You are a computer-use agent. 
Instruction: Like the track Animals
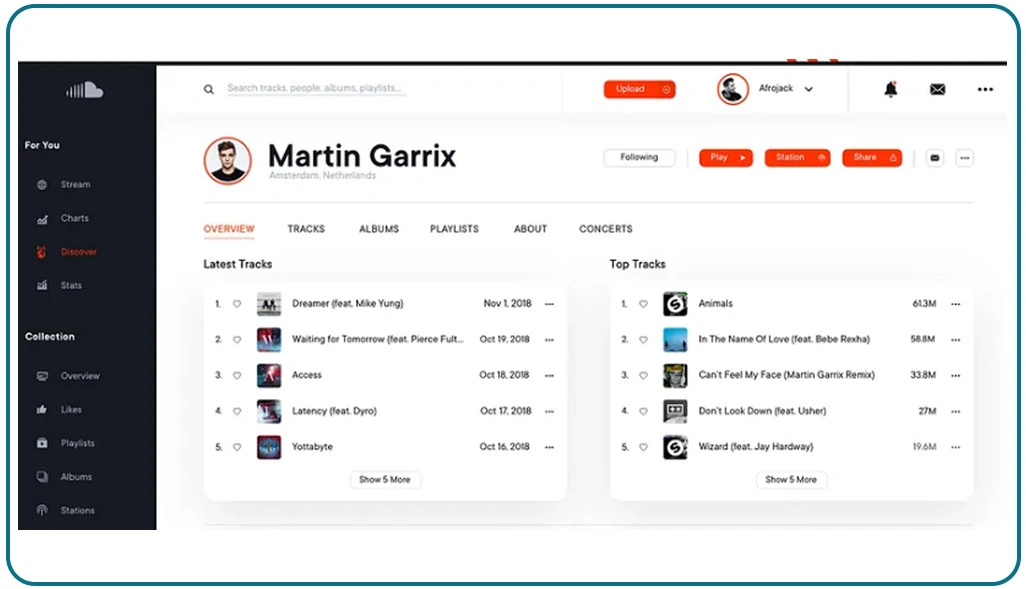click(x=643, y=304)
